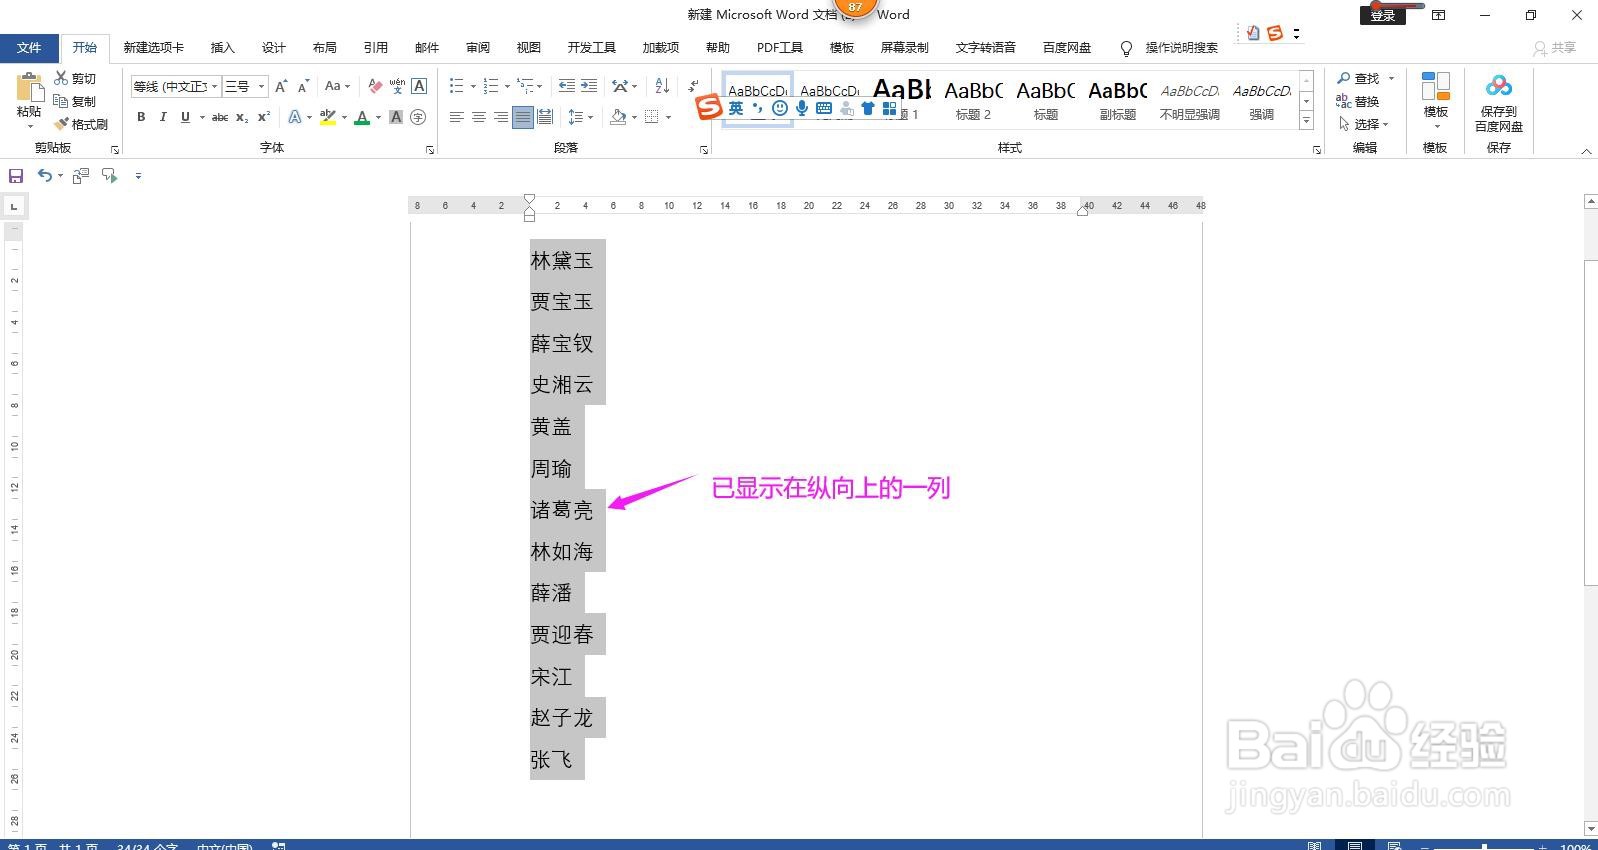Toggle the Sogou input microphone icon
This screenshot has height=850, width=1598.
(x=801, y=108)
